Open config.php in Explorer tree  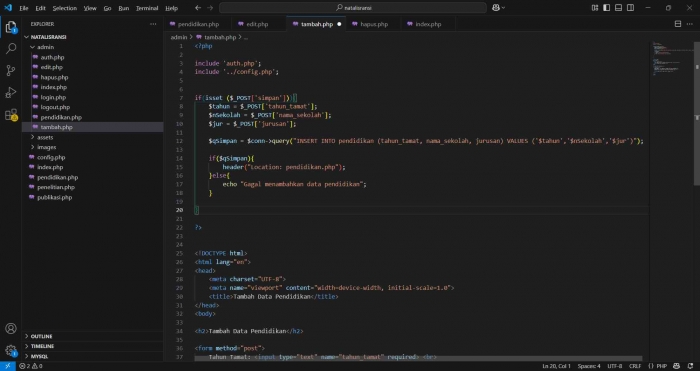51,157
